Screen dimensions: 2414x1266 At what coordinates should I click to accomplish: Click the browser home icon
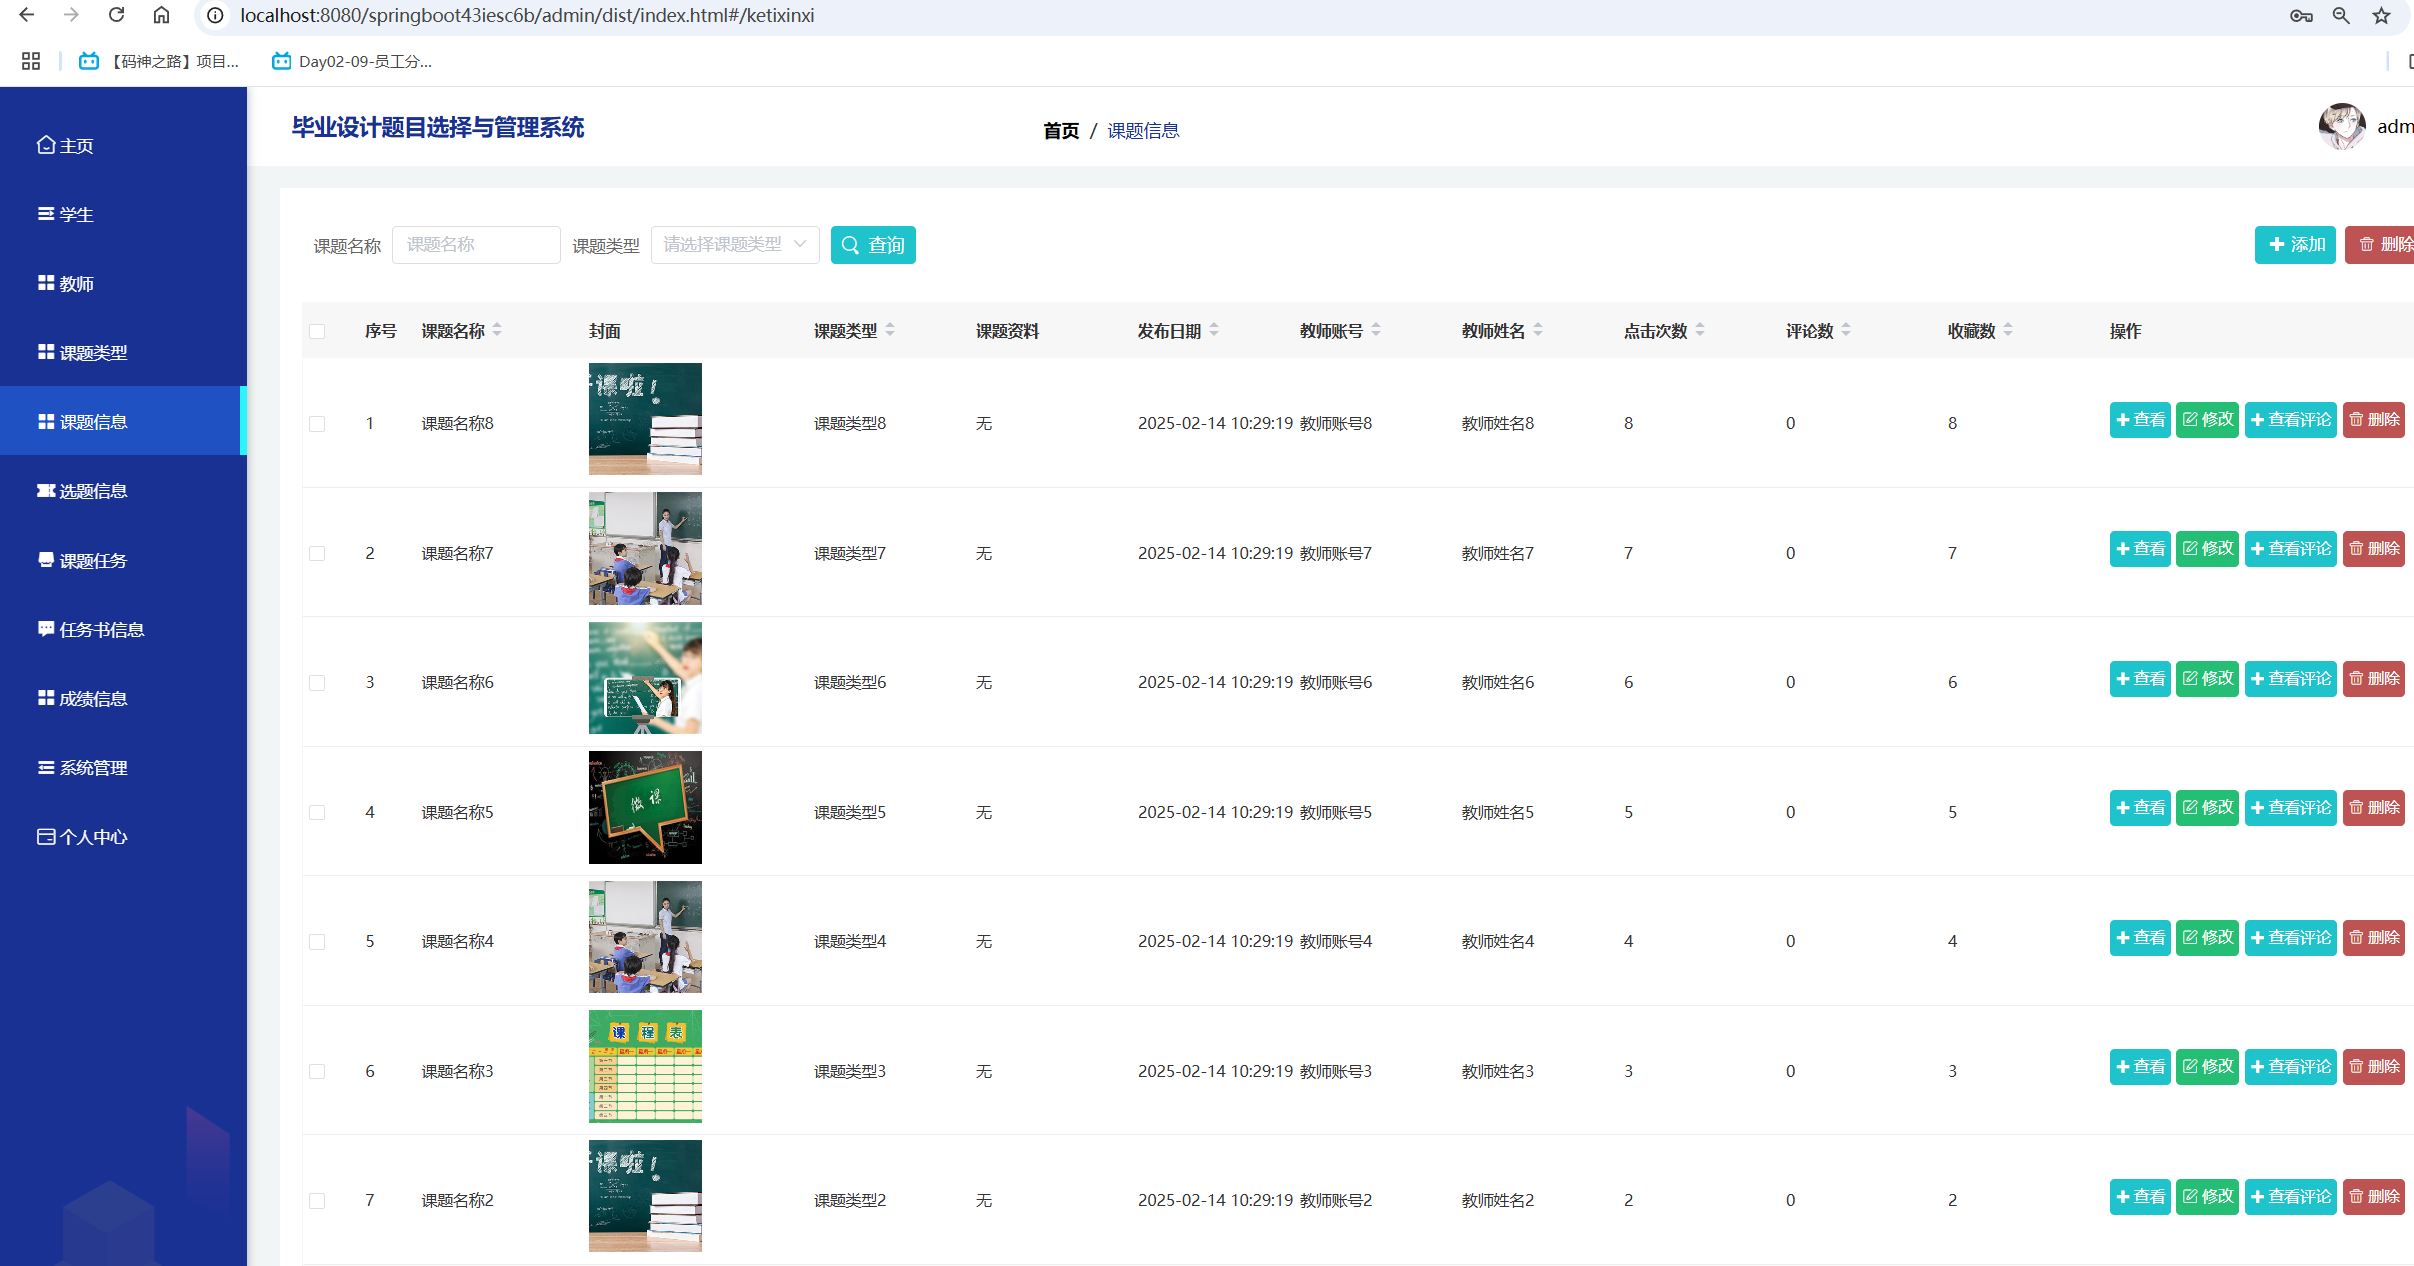pos(161,15)
